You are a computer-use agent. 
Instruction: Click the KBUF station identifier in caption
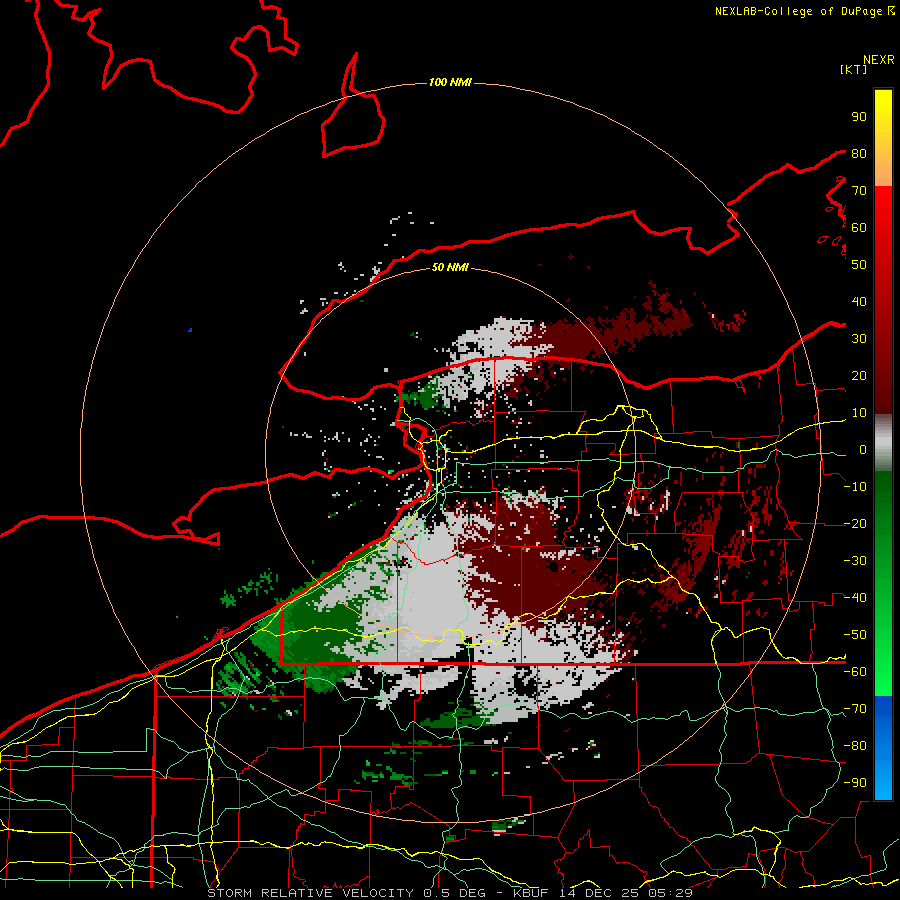click(x=531, y=893)
